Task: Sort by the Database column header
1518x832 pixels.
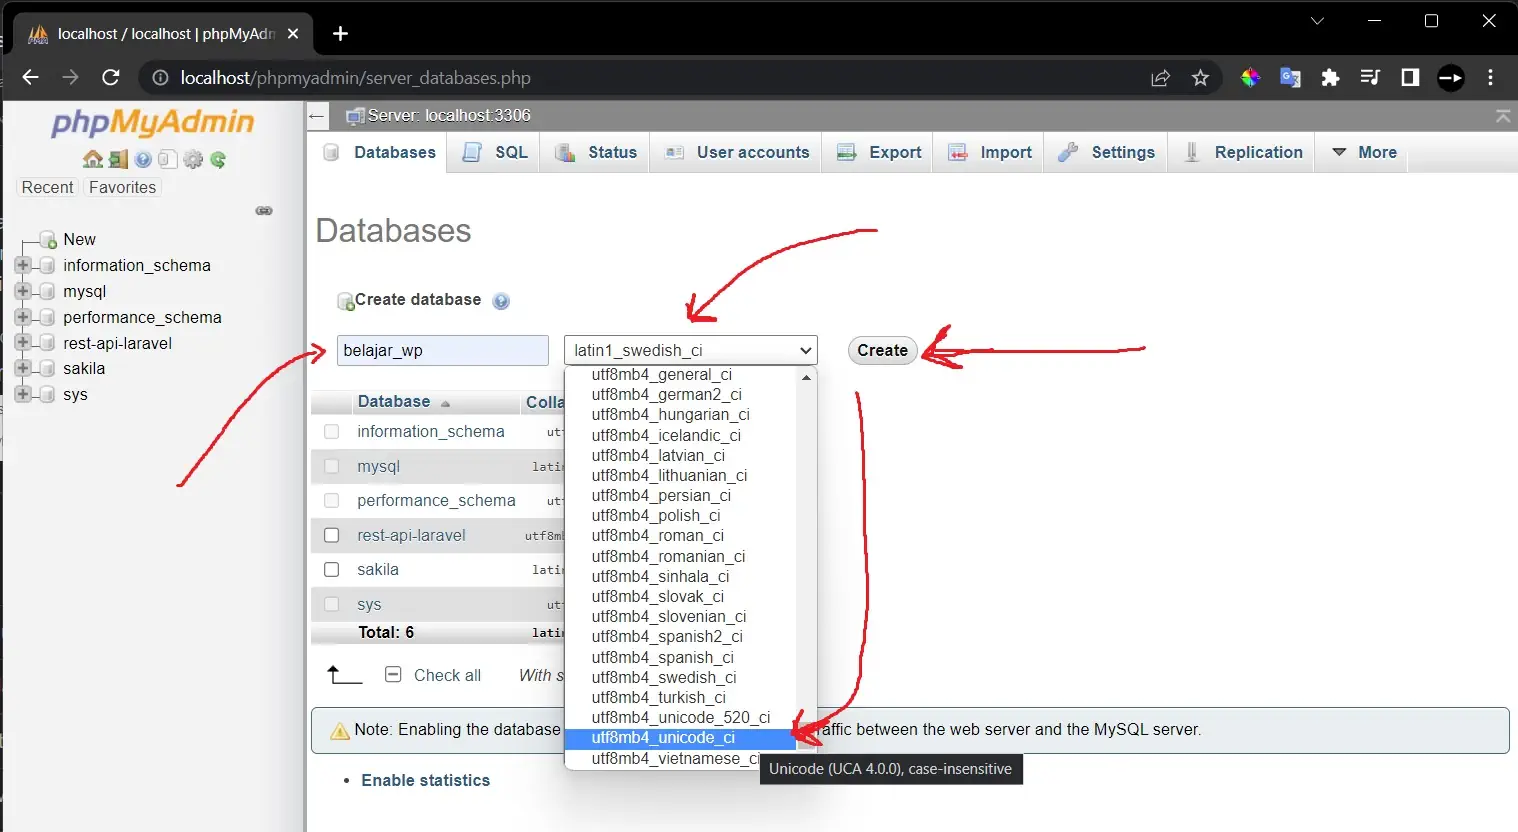Action: 394,402
